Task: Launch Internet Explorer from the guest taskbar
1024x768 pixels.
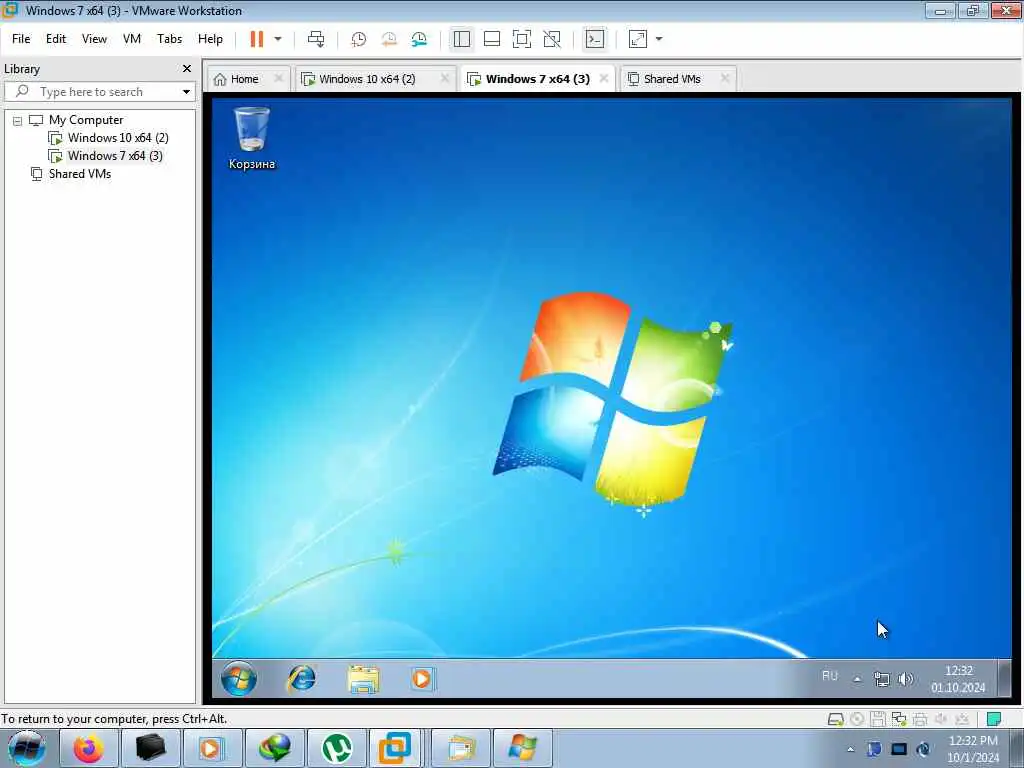Action: tap(302, 679)
